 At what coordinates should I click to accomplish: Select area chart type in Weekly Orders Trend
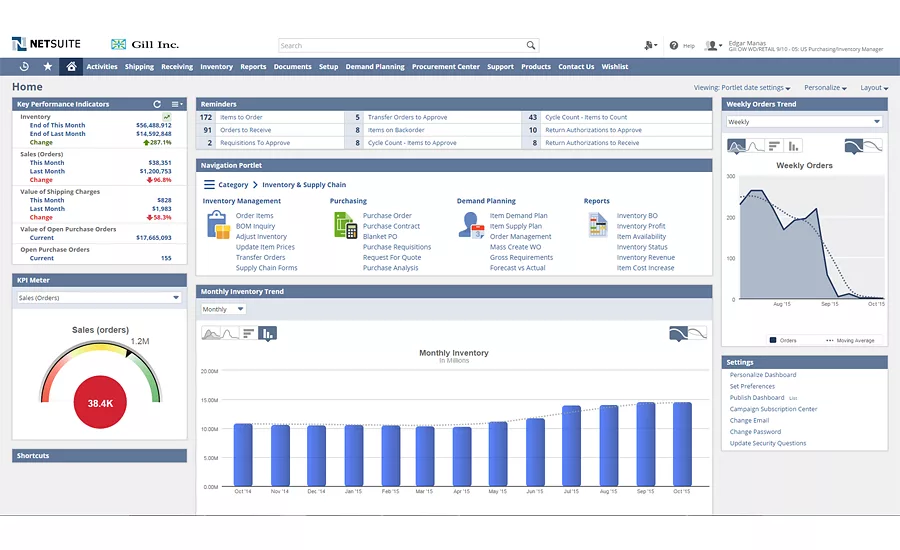point(736,146)
